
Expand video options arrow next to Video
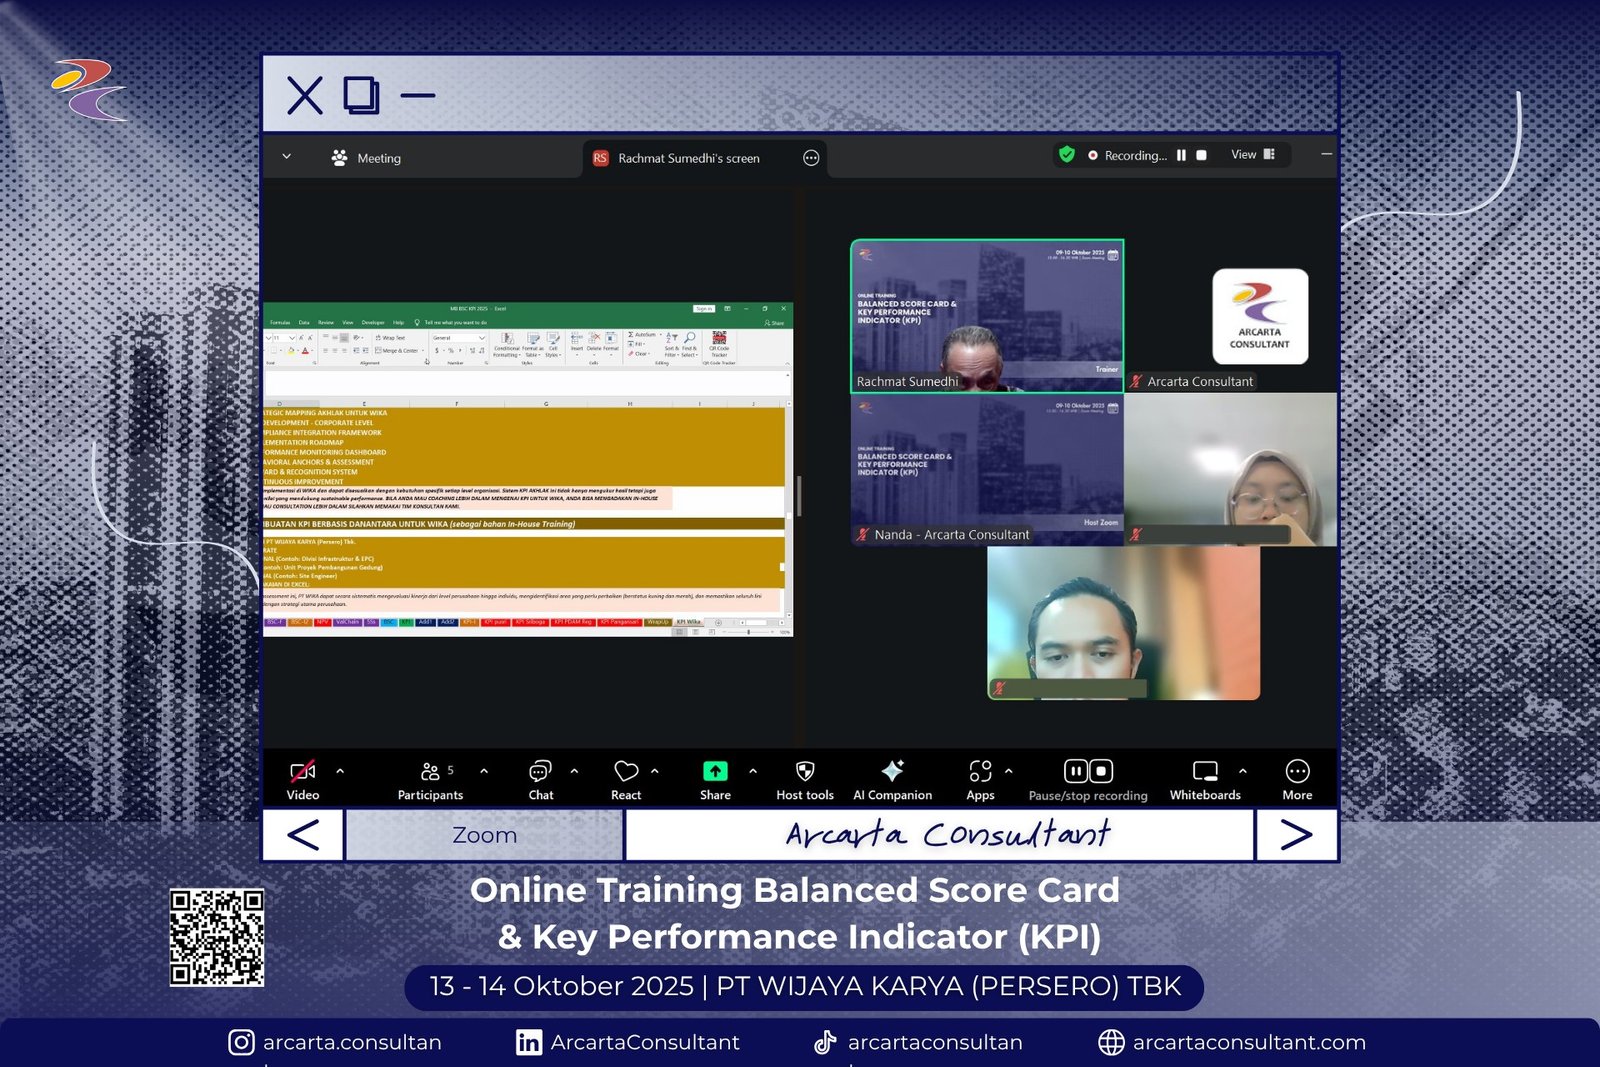coord(340,771)
